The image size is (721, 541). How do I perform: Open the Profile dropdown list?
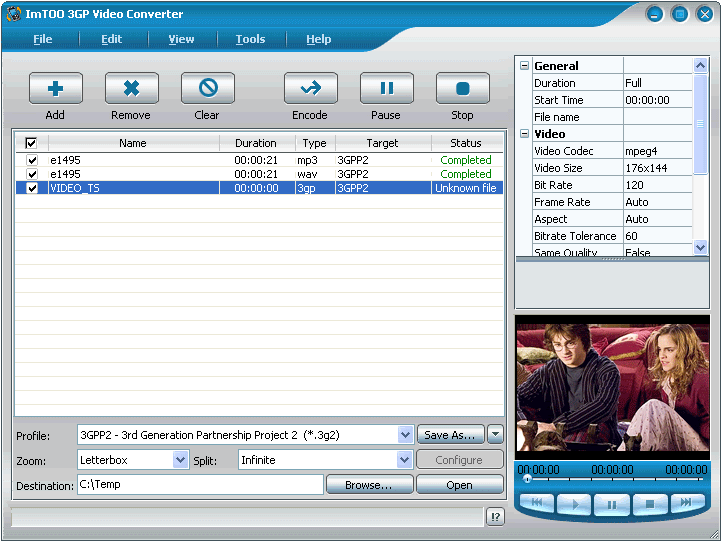click(x=405, y=435)
